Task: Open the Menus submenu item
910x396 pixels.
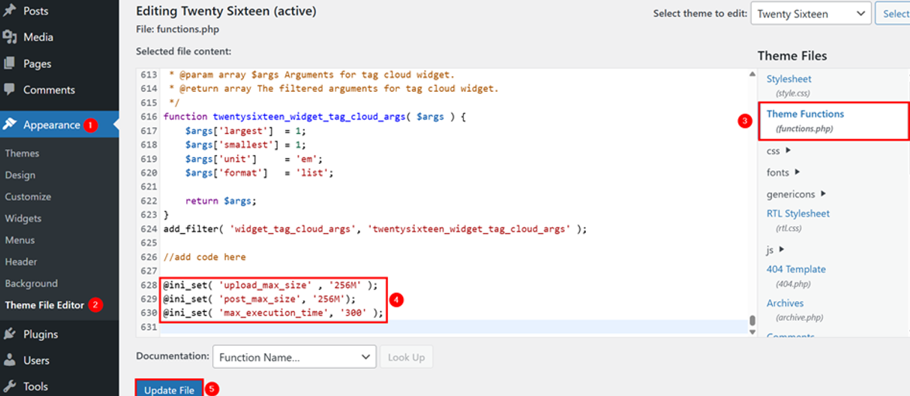Action: pos(20,240)
